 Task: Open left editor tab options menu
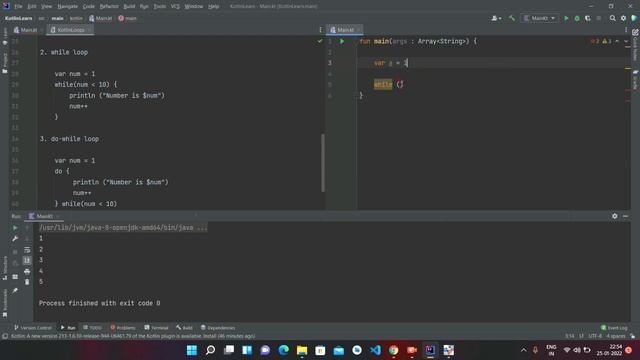click(320, 30)
